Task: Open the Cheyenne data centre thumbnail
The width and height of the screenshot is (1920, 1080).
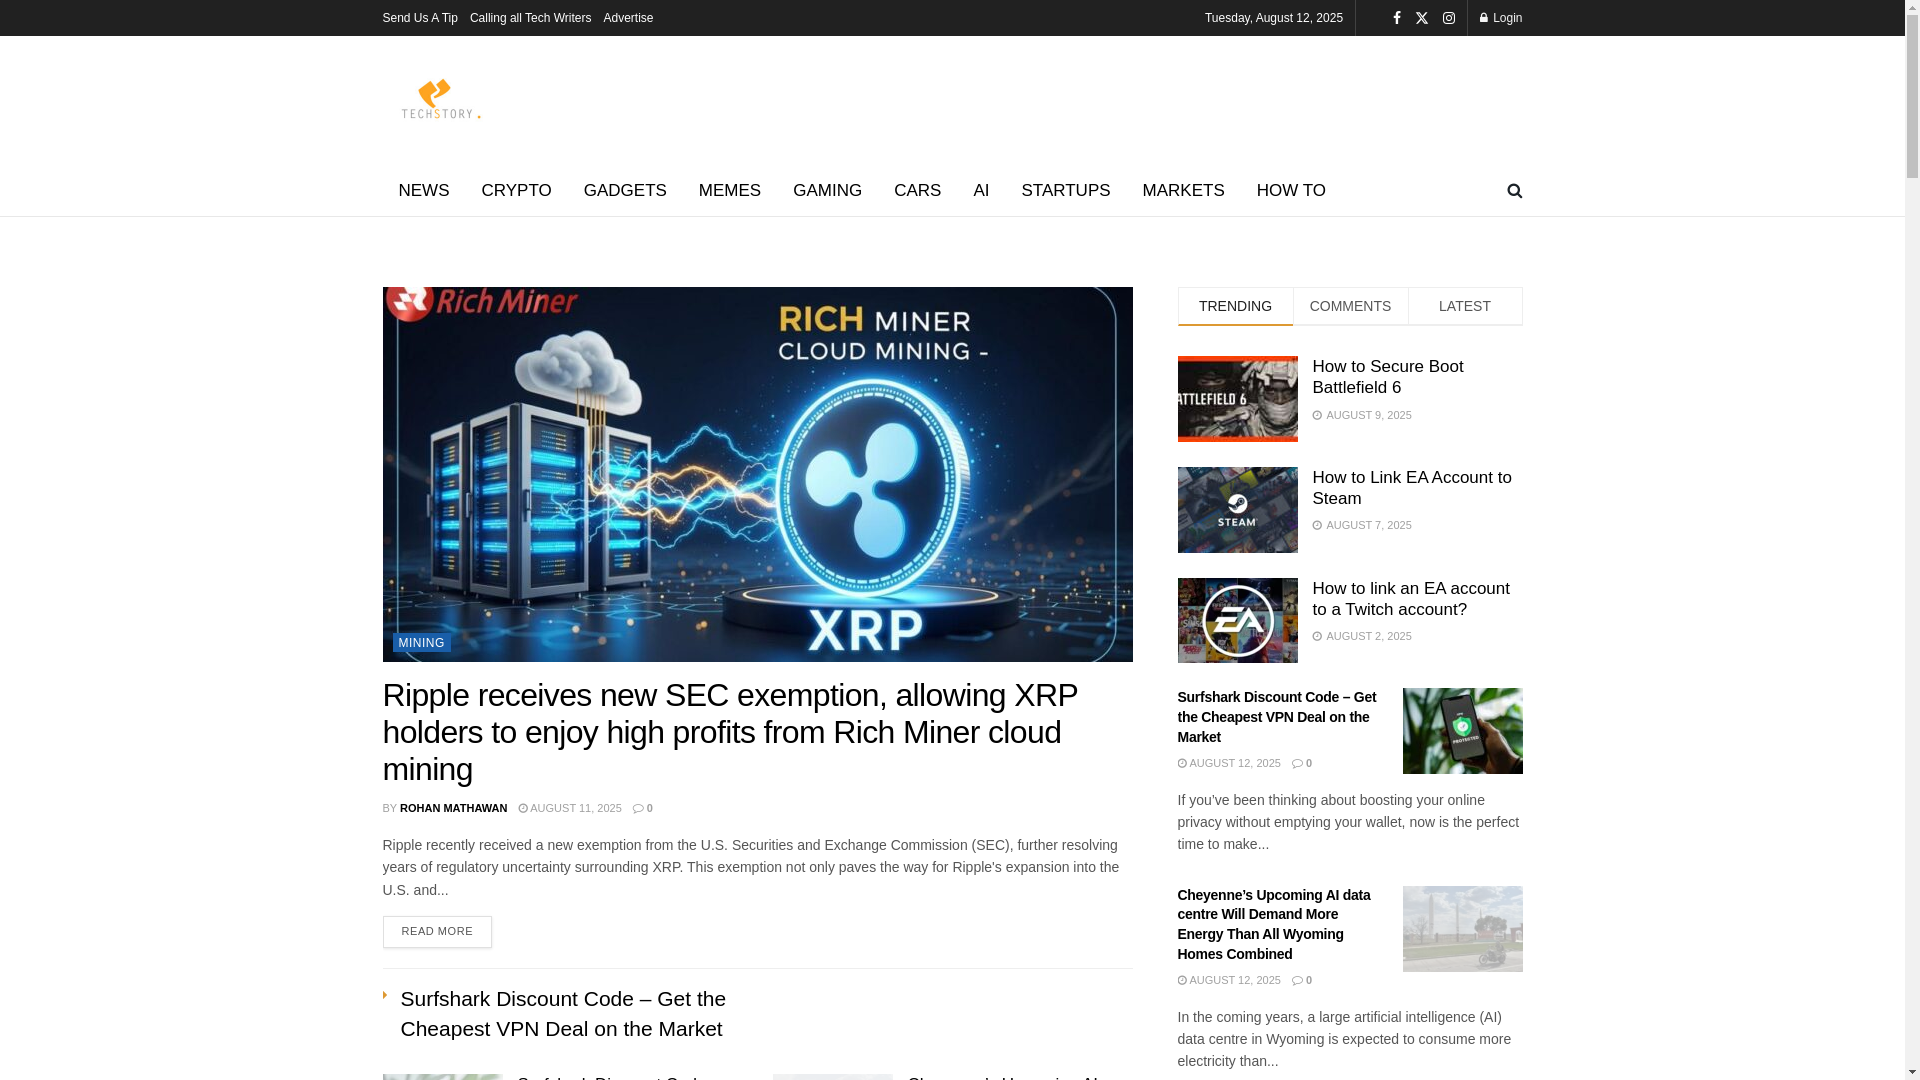Action: click(1462, 929)
